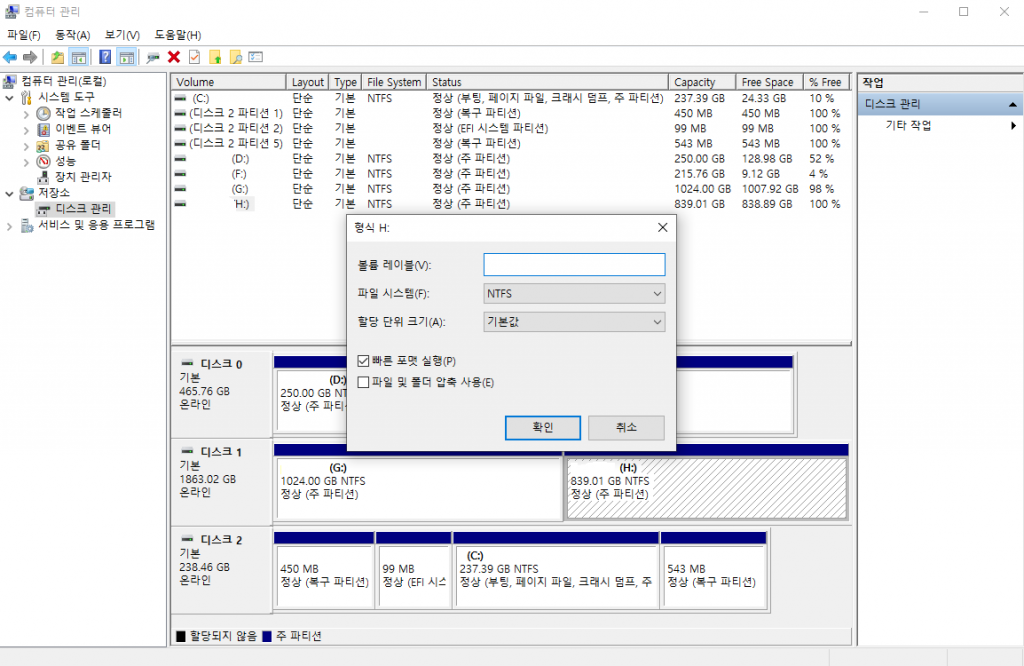Click the gray Forward arrow in toolbar
Image resolution: width=1024 pixels, height=666 pixels.
(x=30, y=57)
